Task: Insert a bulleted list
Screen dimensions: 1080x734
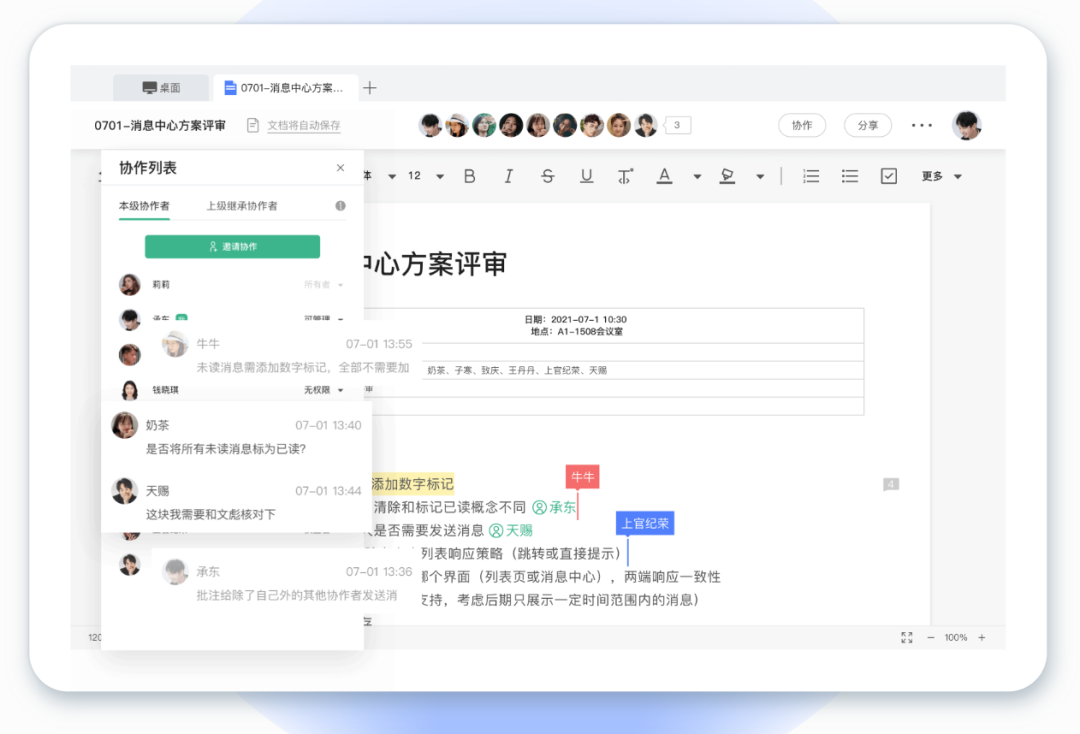Action: (x=850, y=176)
